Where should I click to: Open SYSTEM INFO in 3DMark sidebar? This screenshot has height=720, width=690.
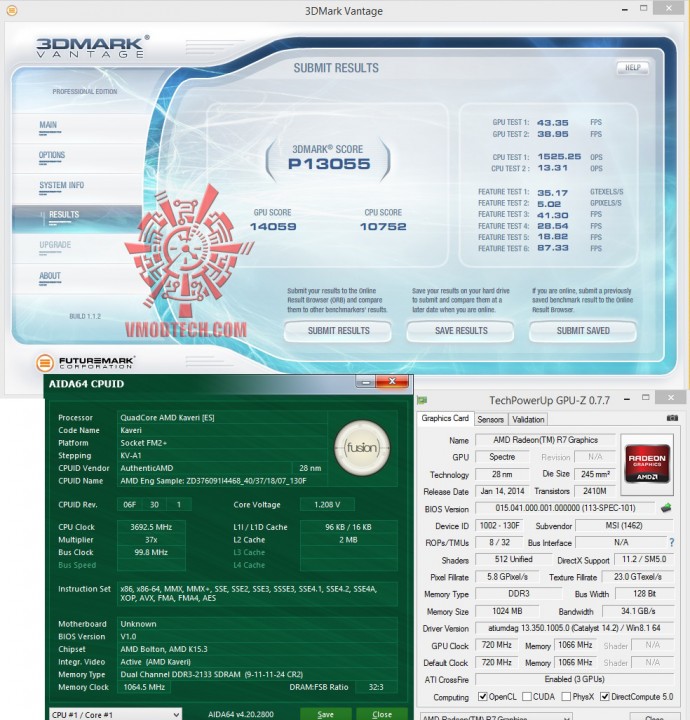[62, 186]
